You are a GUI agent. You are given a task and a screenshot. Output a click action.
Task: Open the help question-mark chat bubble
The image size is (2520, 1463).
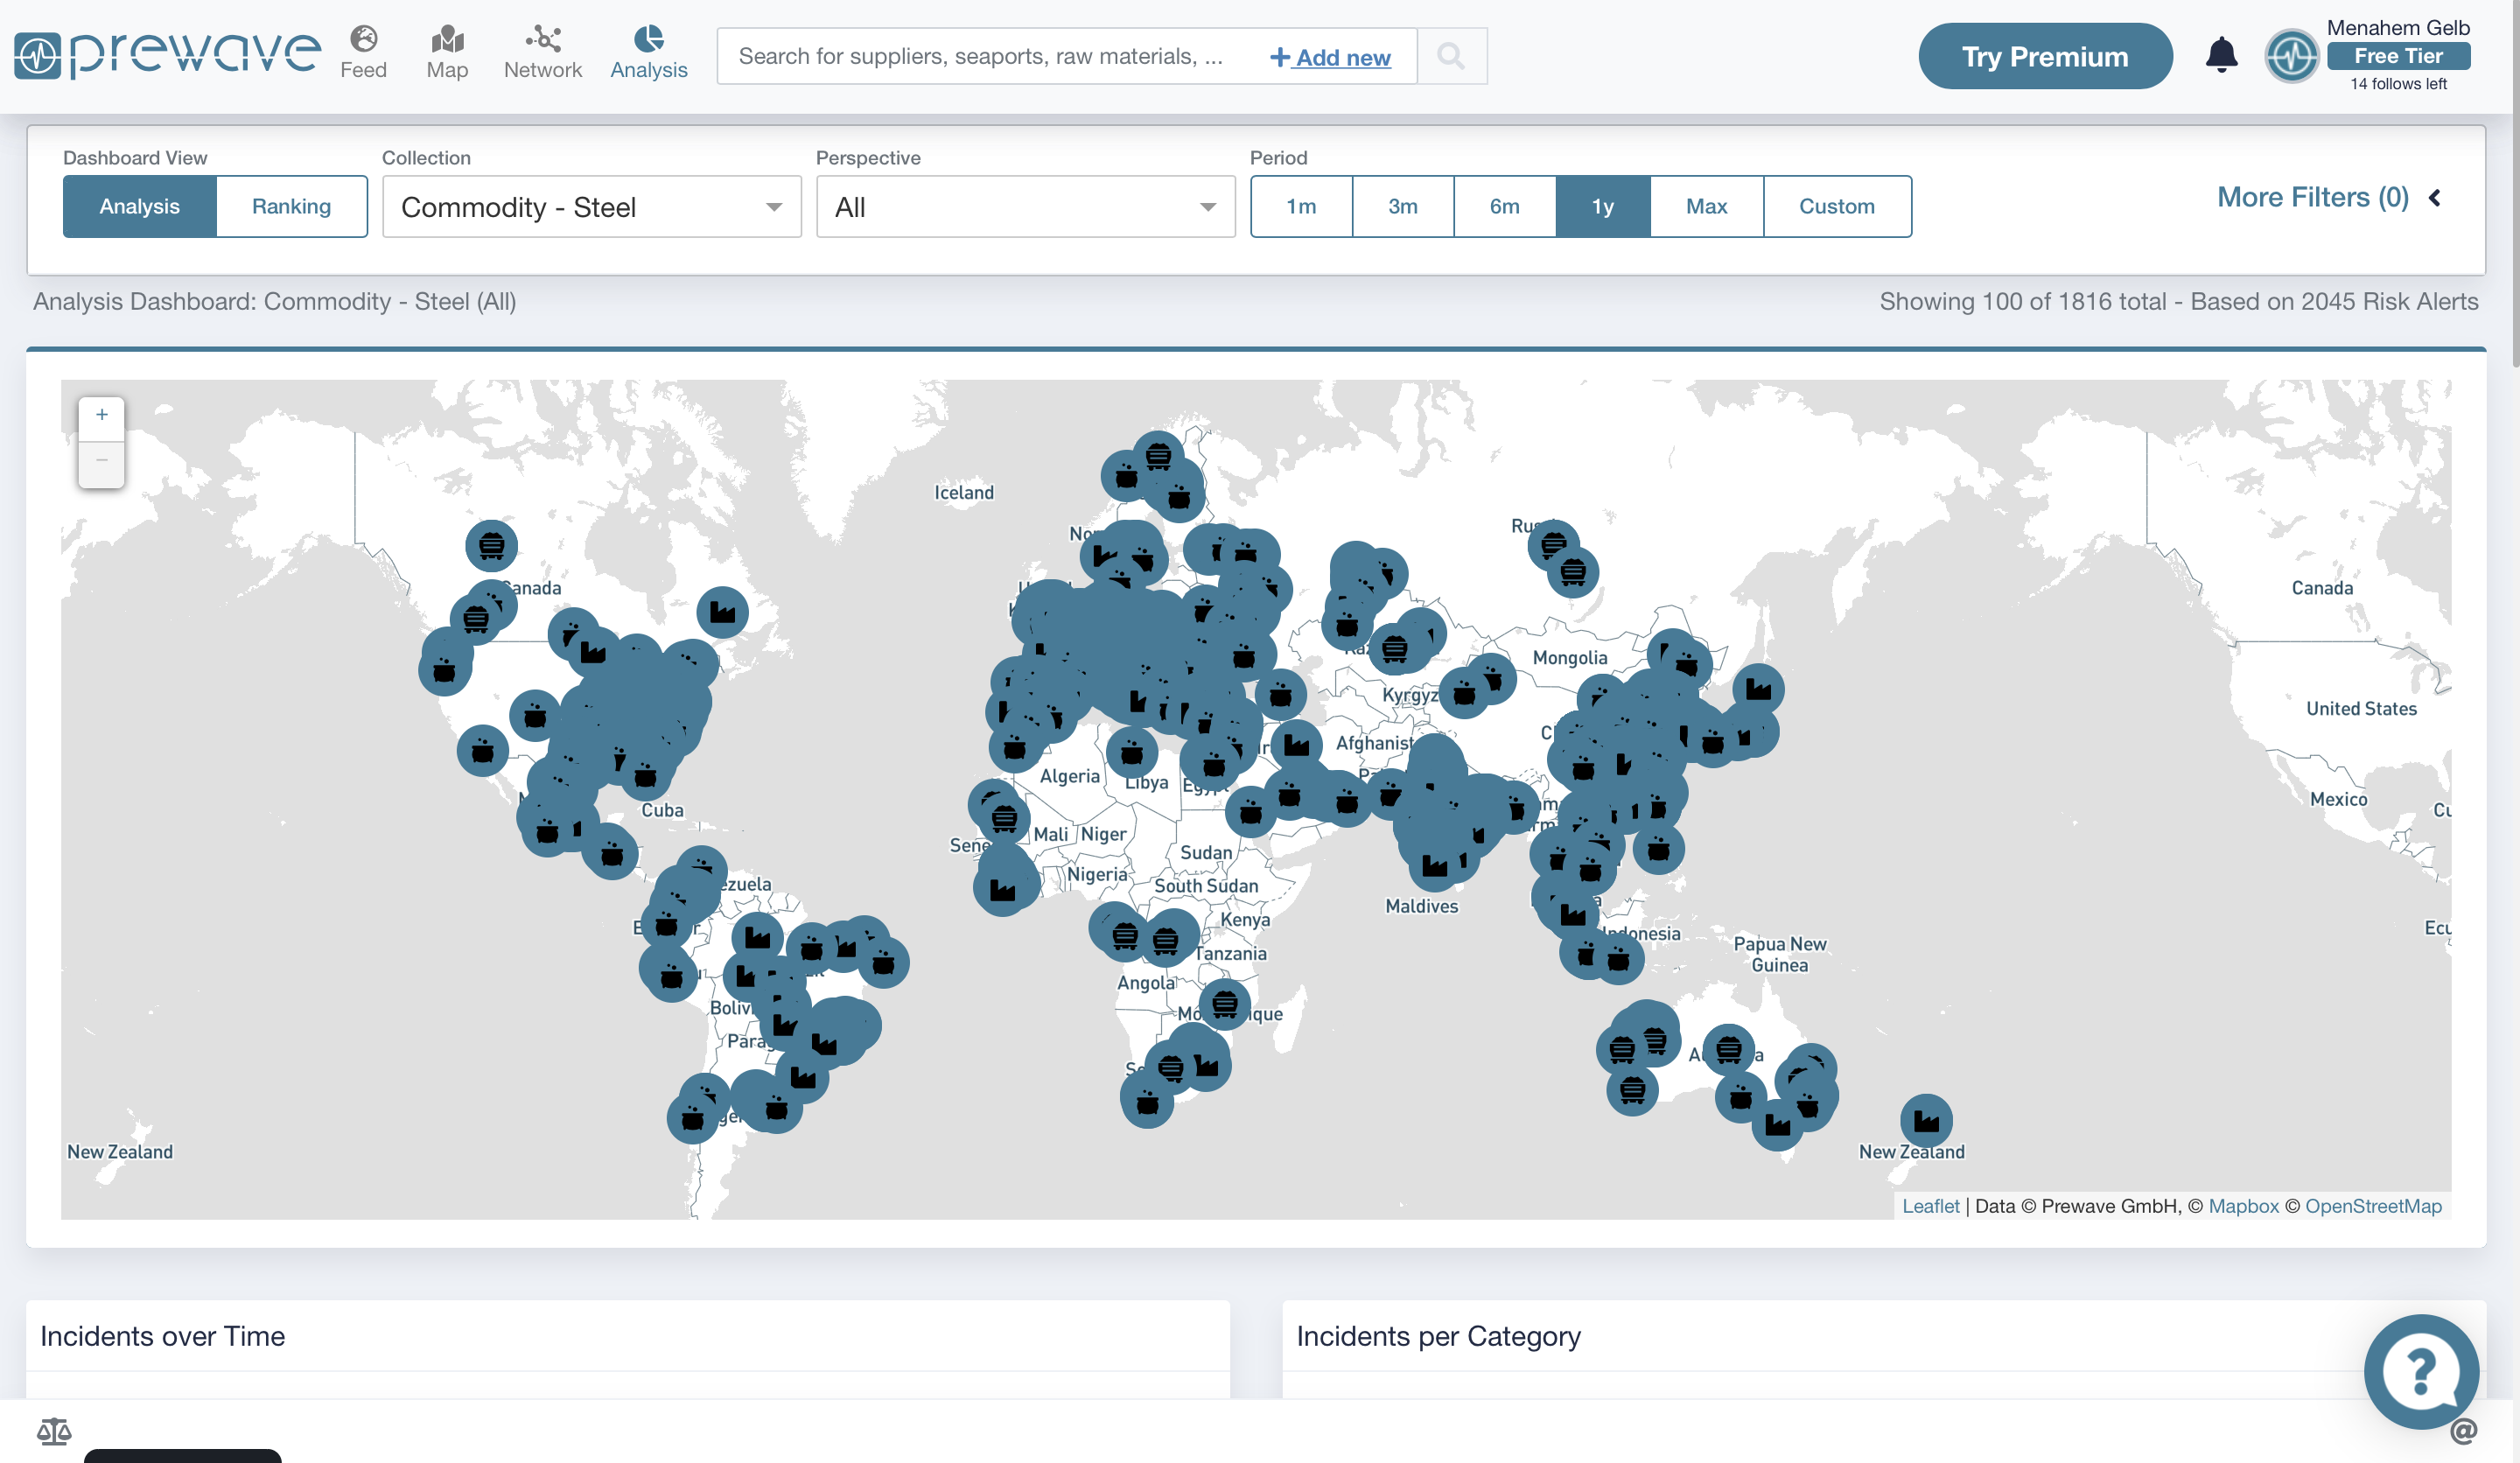[x=2420, y=1371]
